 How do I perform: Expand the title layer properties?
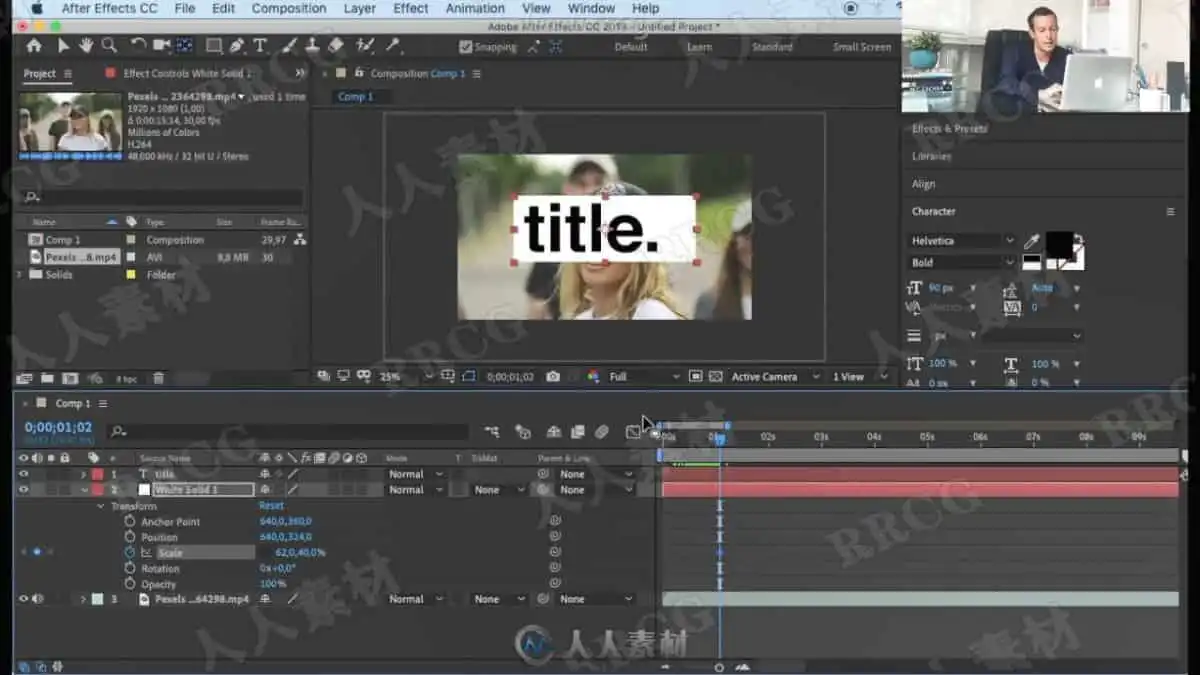coord(84,474)
